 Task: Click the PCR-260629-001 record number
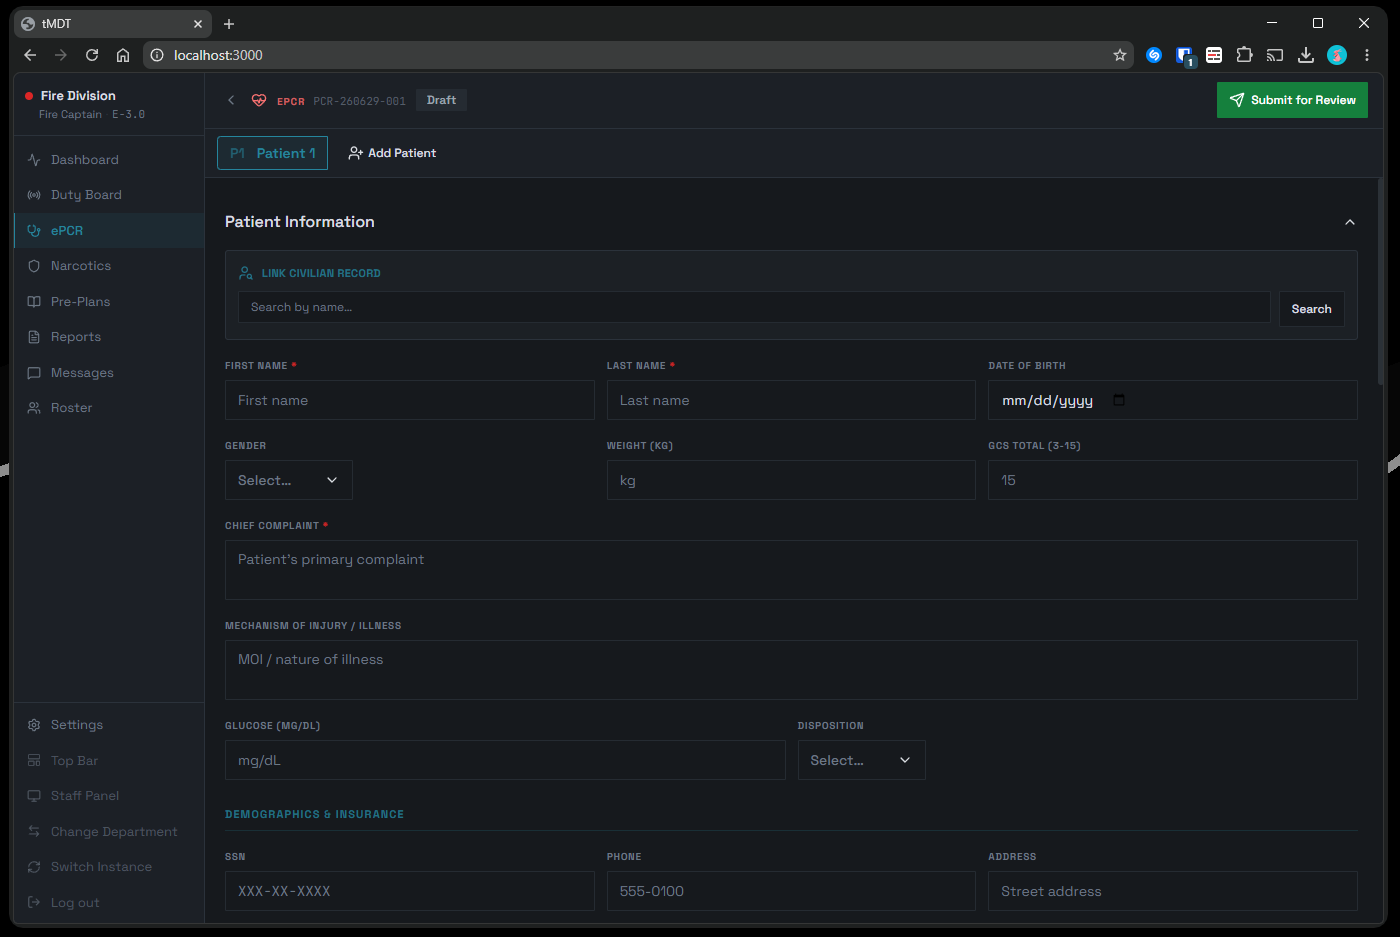(359, 101)
